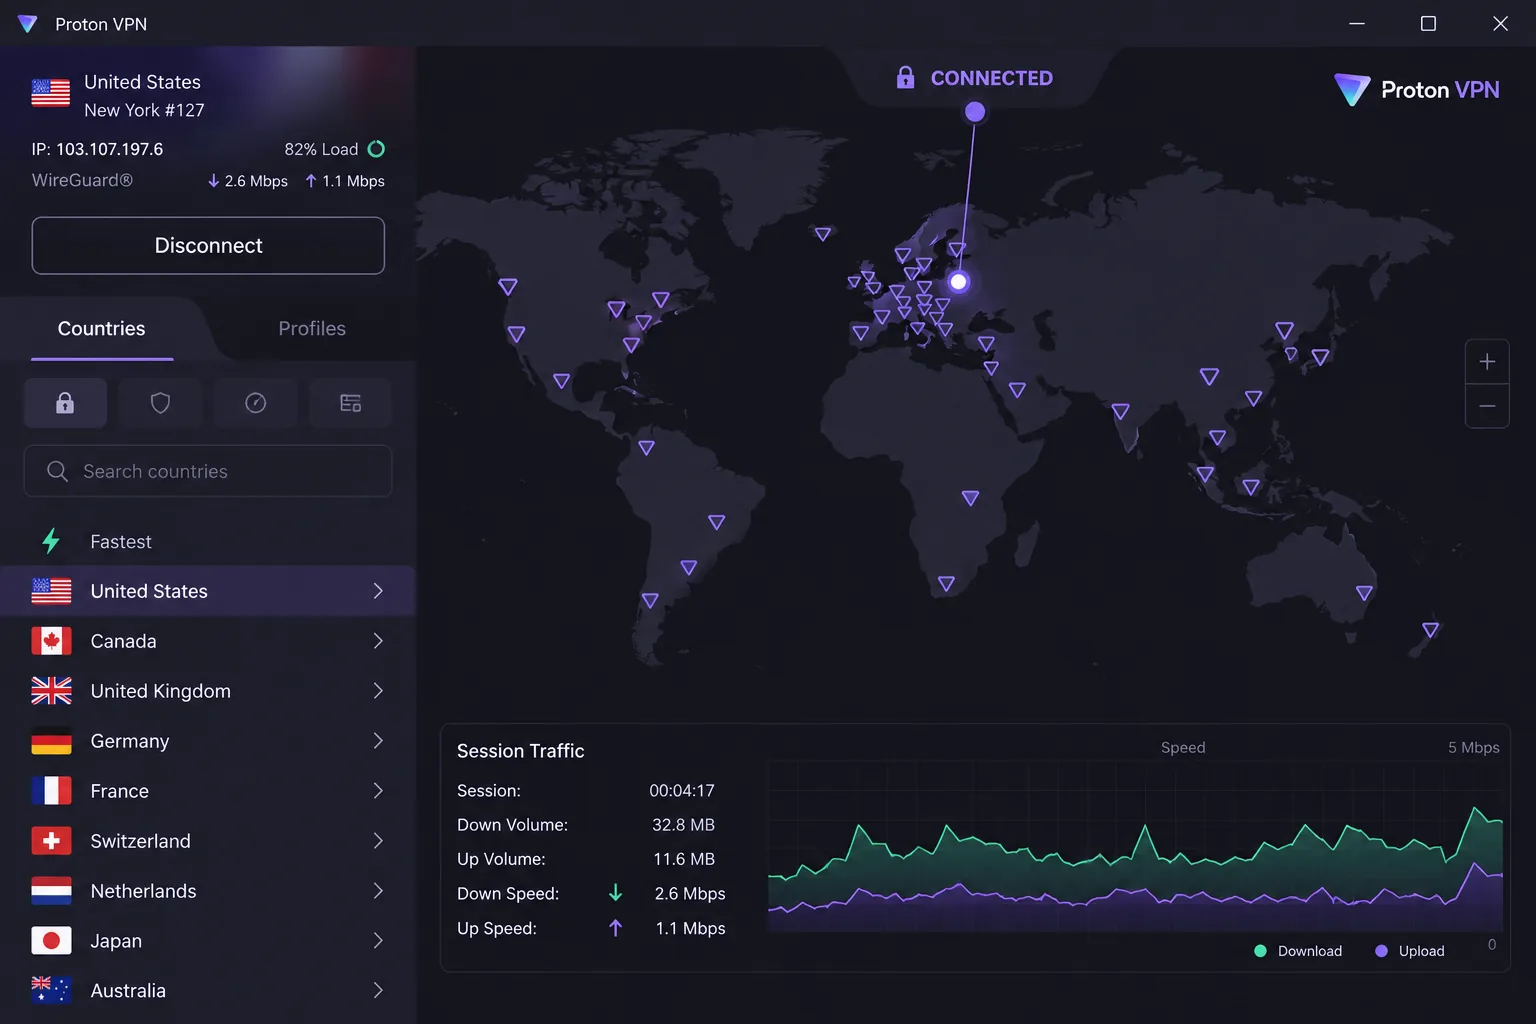Click the active connected server map marker
Image resolution: width=1536 pixels, height=1024 pixels.
point(959,282)
